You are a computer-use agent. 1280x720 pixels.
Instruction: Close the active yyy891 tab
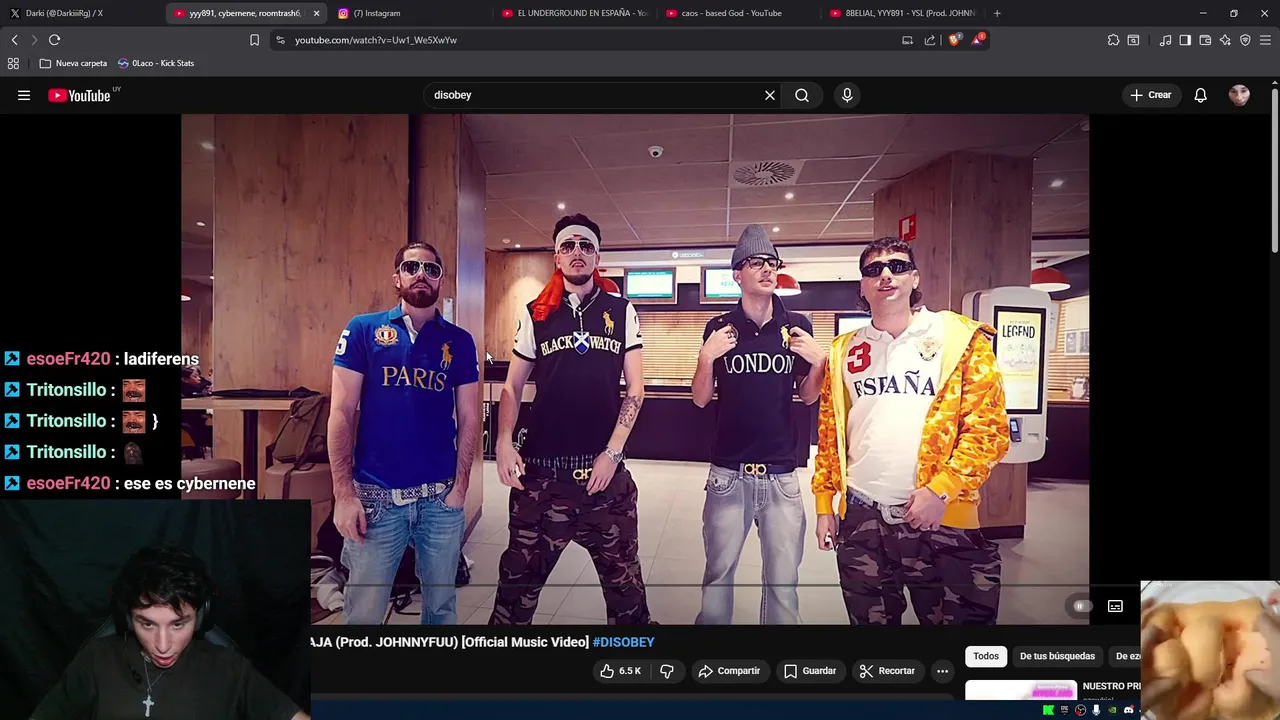pos(316,13)
